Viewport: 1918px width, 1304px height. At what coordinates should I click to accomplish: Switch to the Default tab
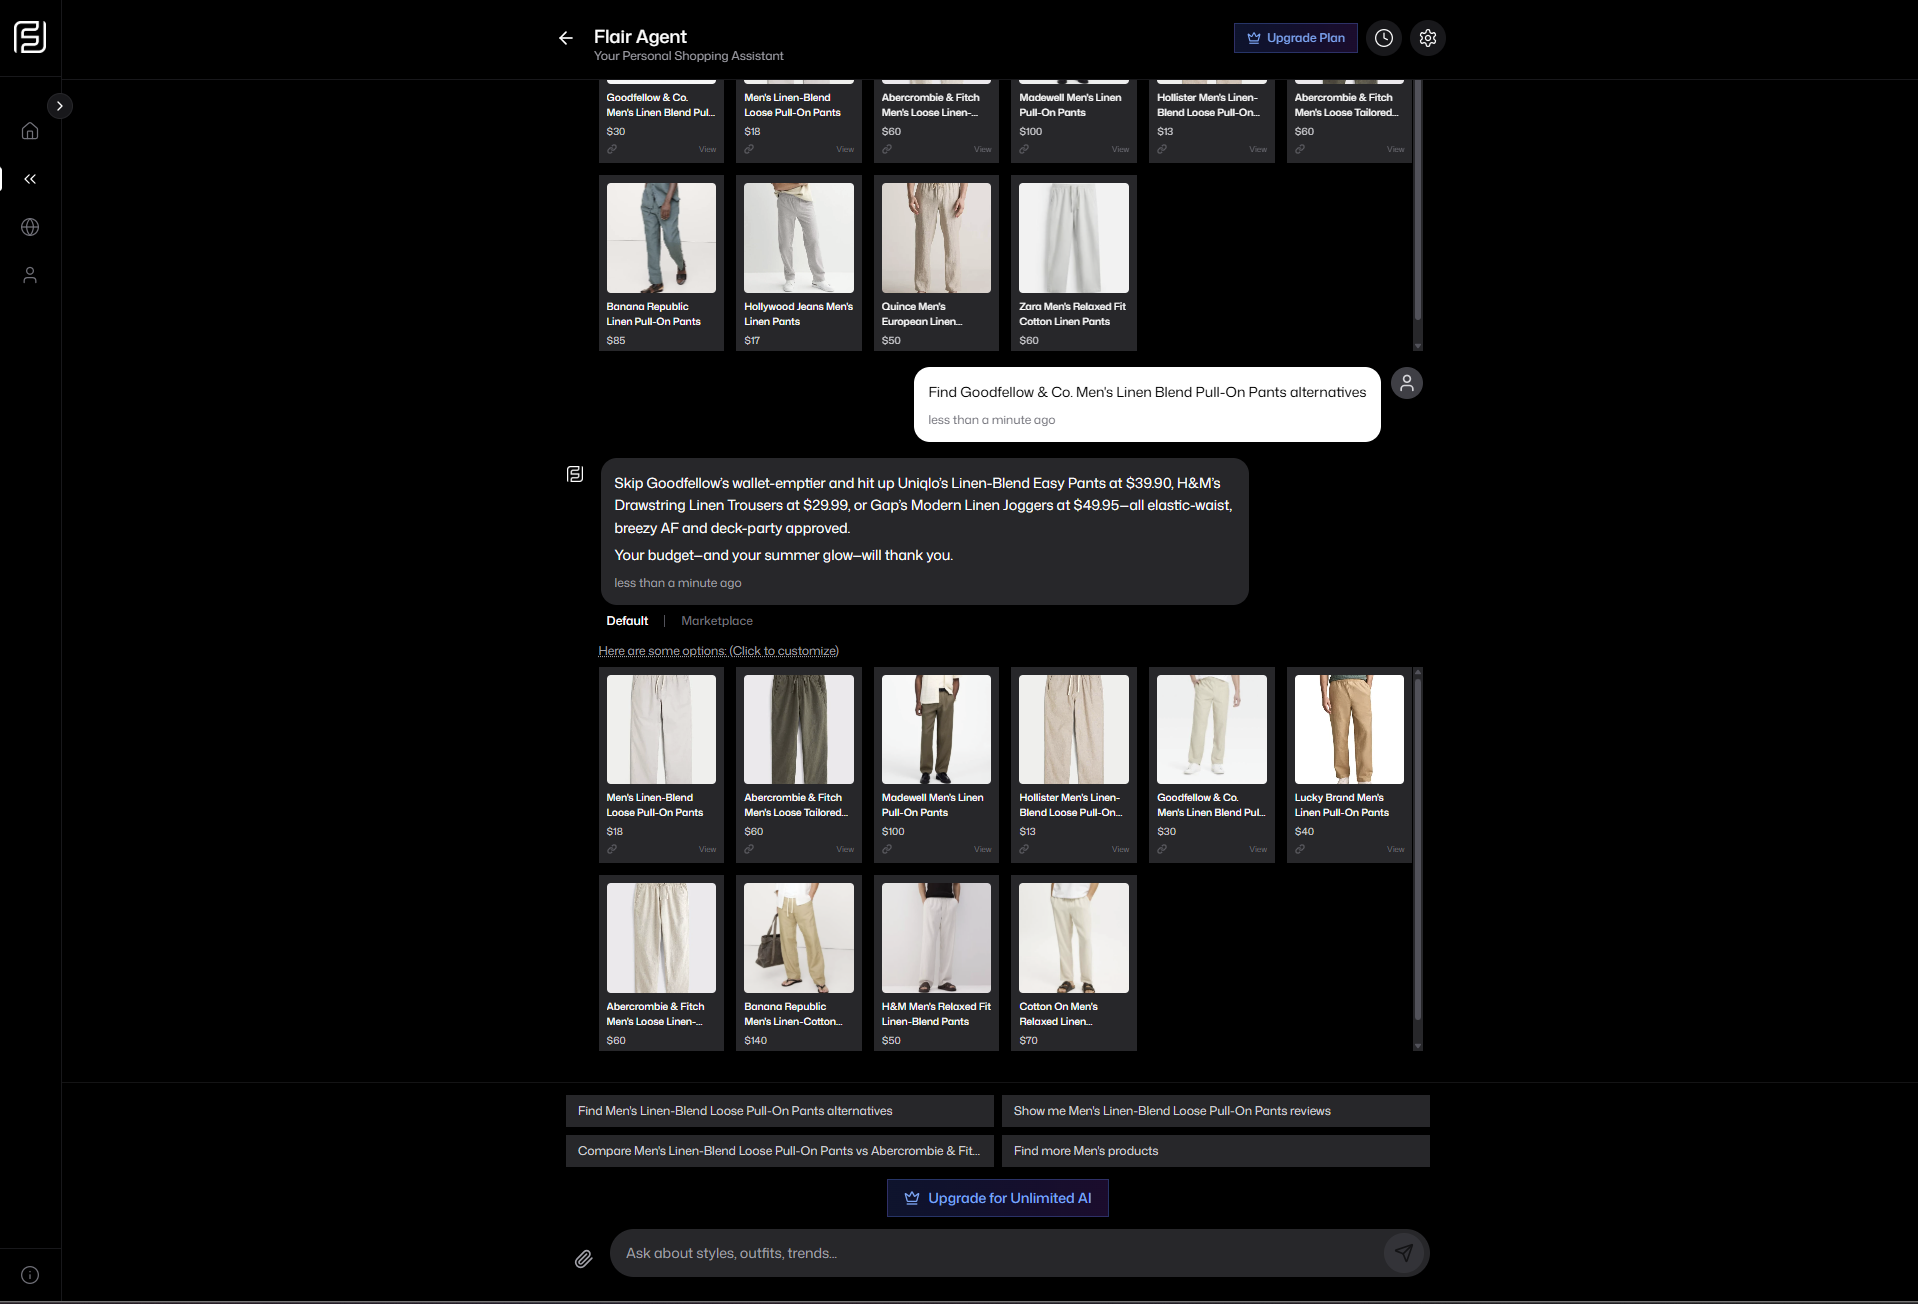click(627, 620)
